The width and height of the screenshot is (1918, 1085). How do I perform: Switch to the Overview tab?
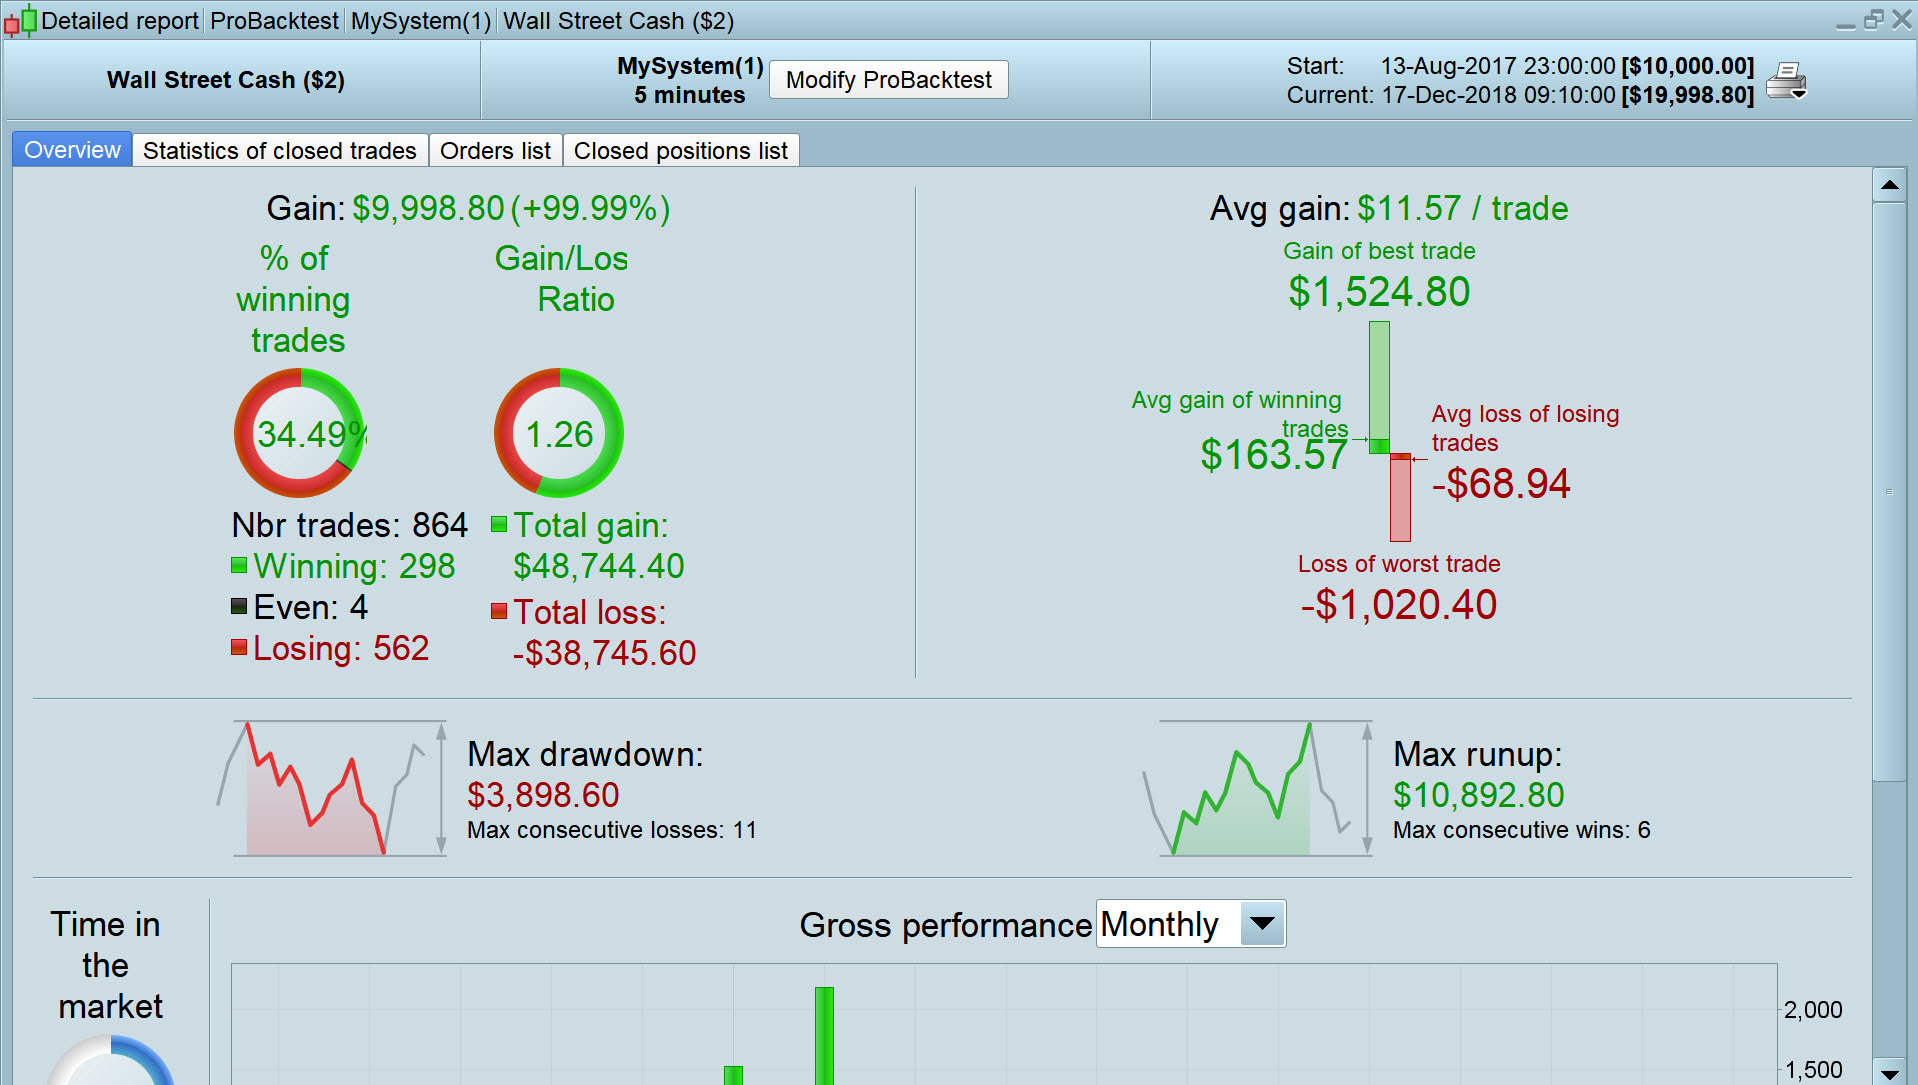[x=72, y=150]
